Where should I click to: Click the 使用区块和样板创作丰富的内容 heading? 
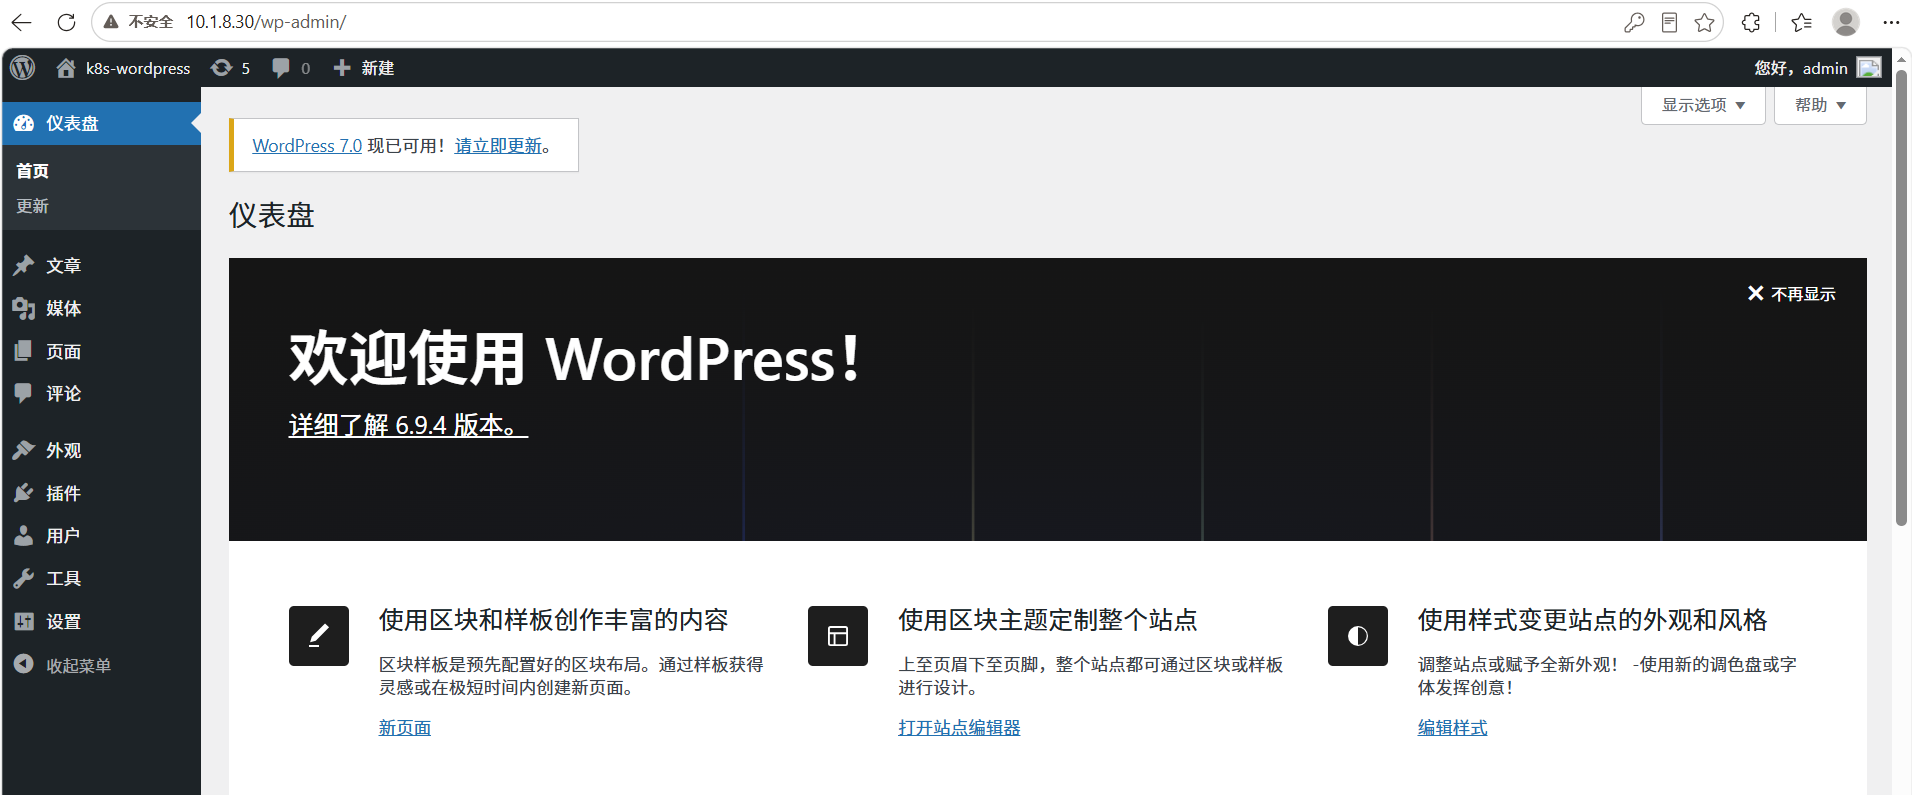(553, 620)
